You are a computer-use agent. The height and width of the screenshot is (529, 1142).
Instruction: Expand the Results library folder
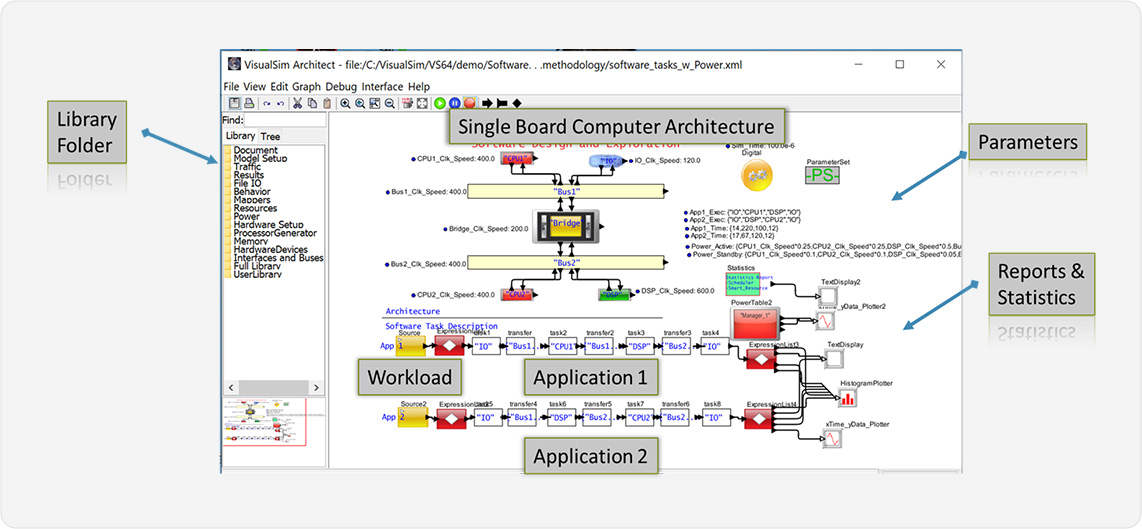[244, 175]
